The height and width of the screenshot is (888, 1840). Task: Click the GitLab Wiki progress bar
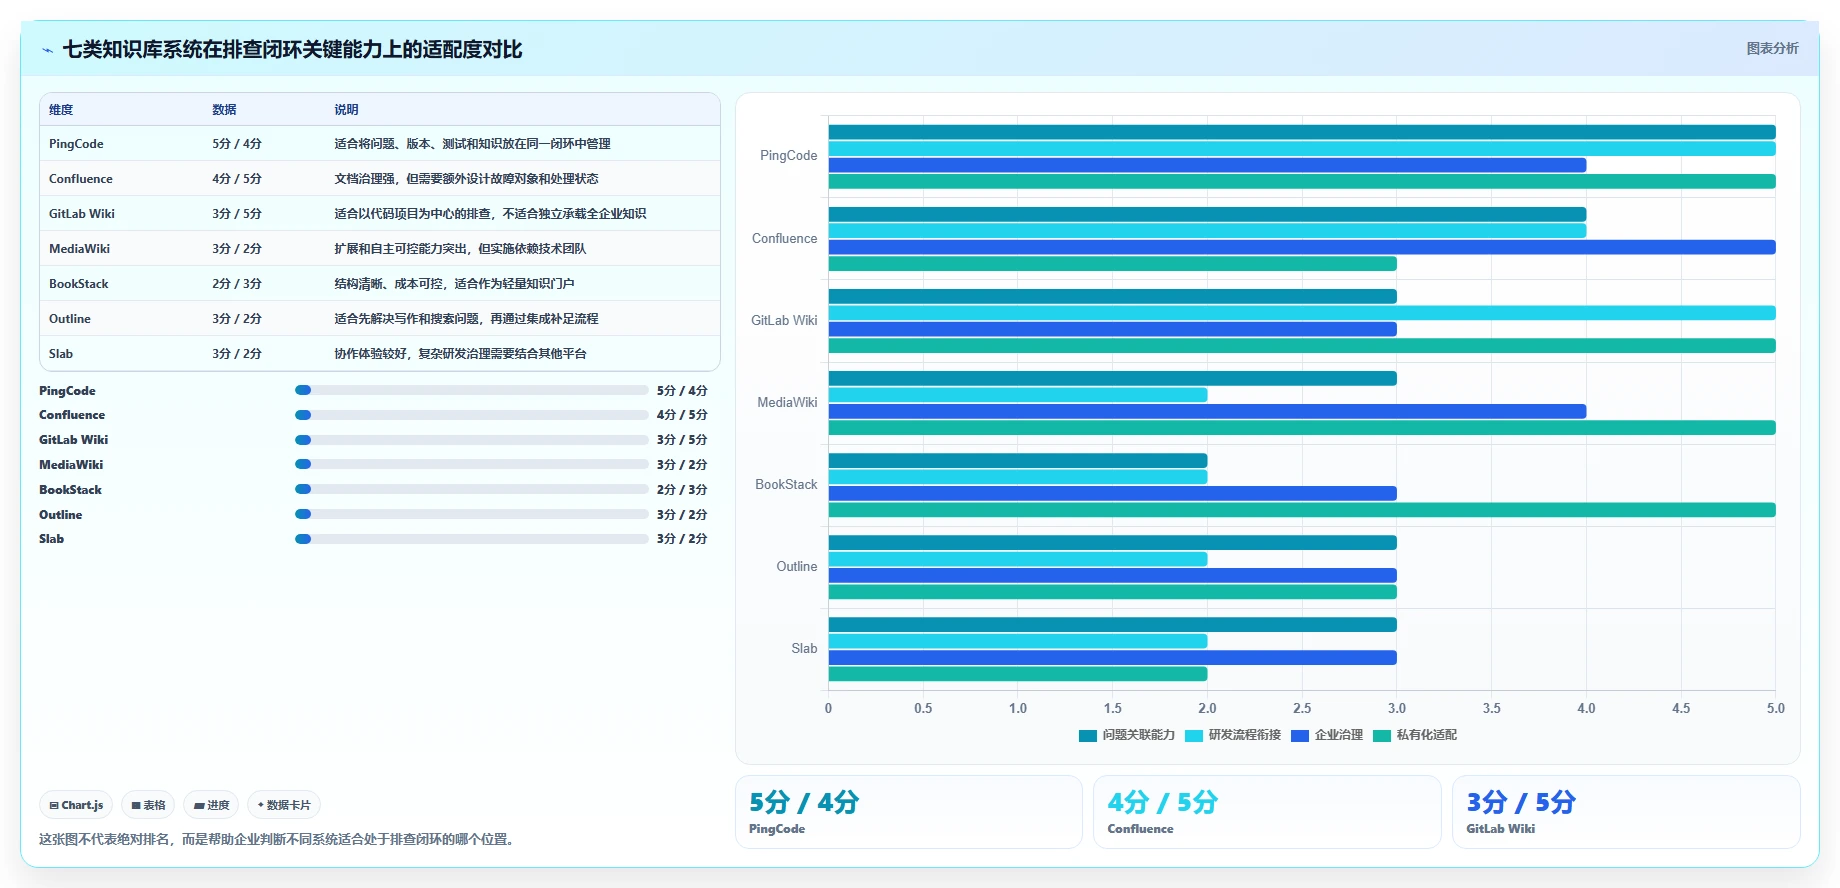click(472, 440)
